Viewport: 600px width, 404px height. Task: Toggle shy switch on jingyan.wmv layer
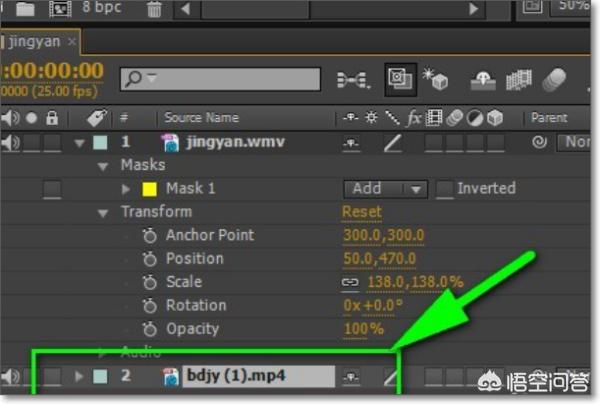pyautogui.click(x=351, y=143)
